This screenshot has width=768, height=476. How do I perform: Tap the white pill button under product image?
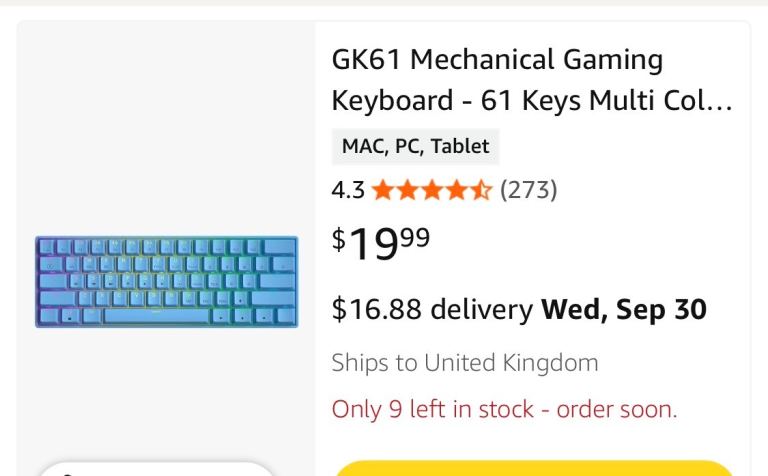click(156, 469)
